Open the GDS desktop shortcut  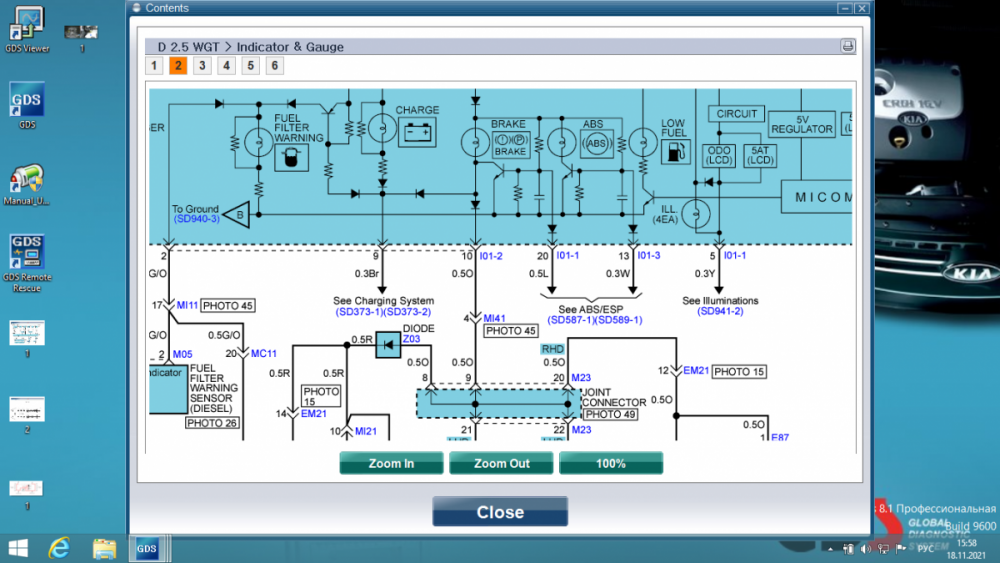(26, 103)
